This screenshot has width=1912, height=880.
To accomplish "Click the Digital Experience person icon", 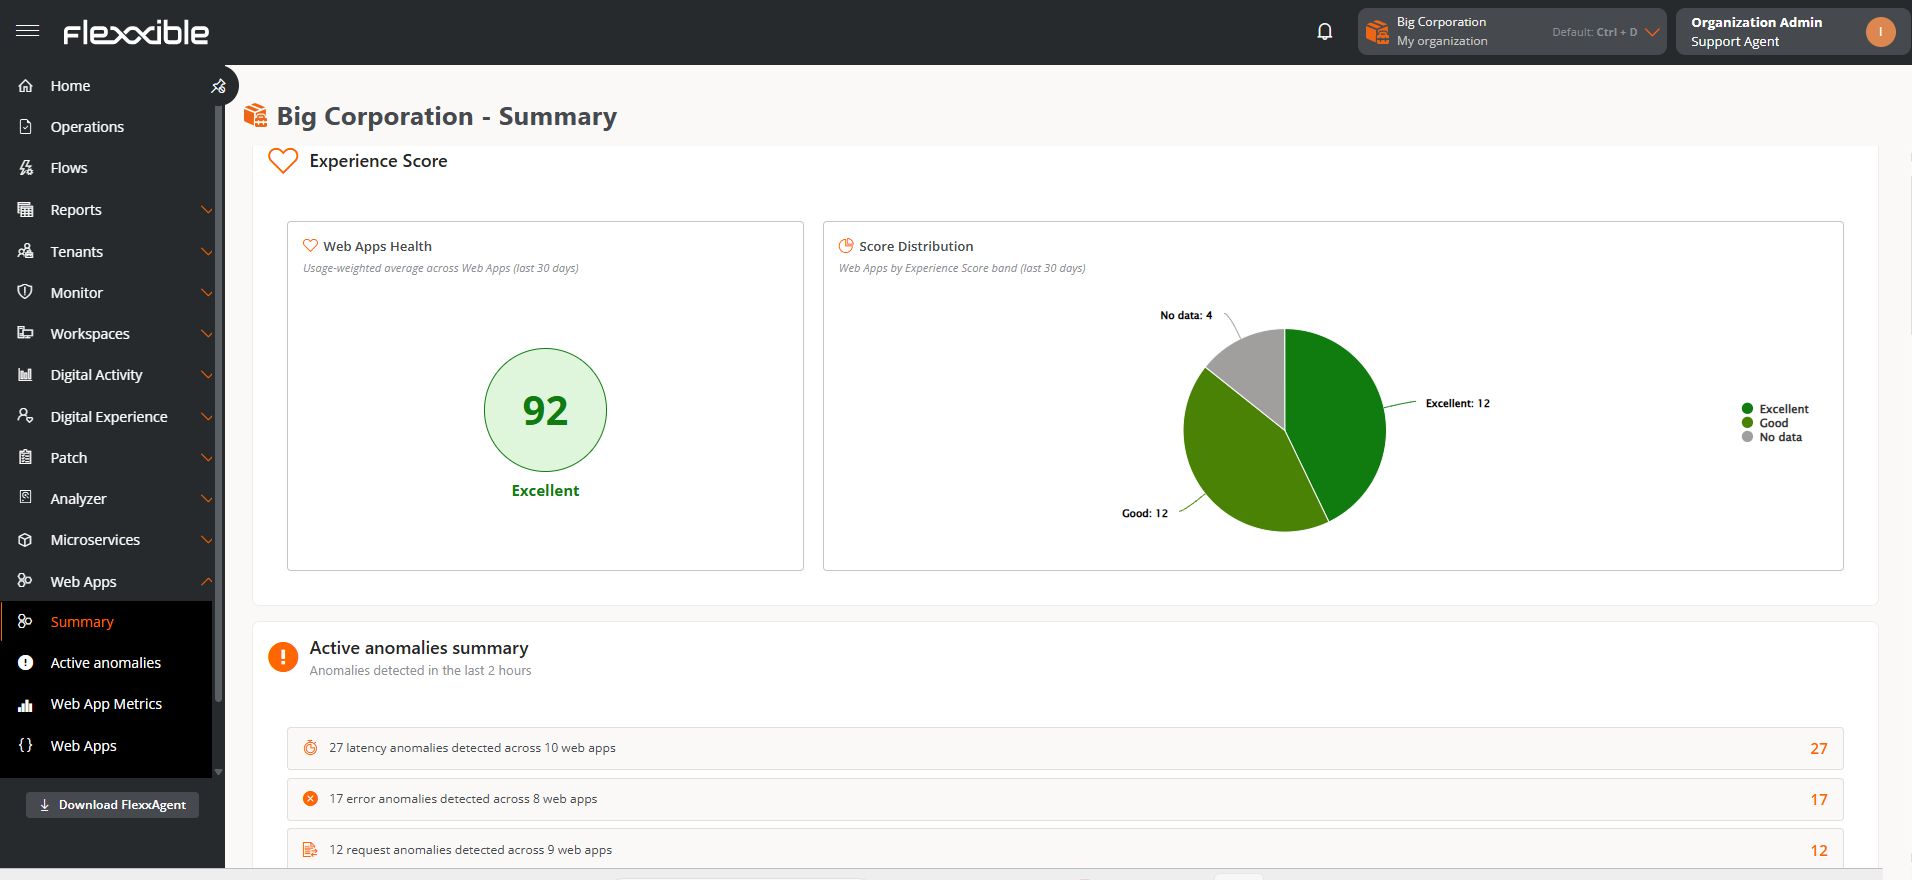I will (26, 416).
